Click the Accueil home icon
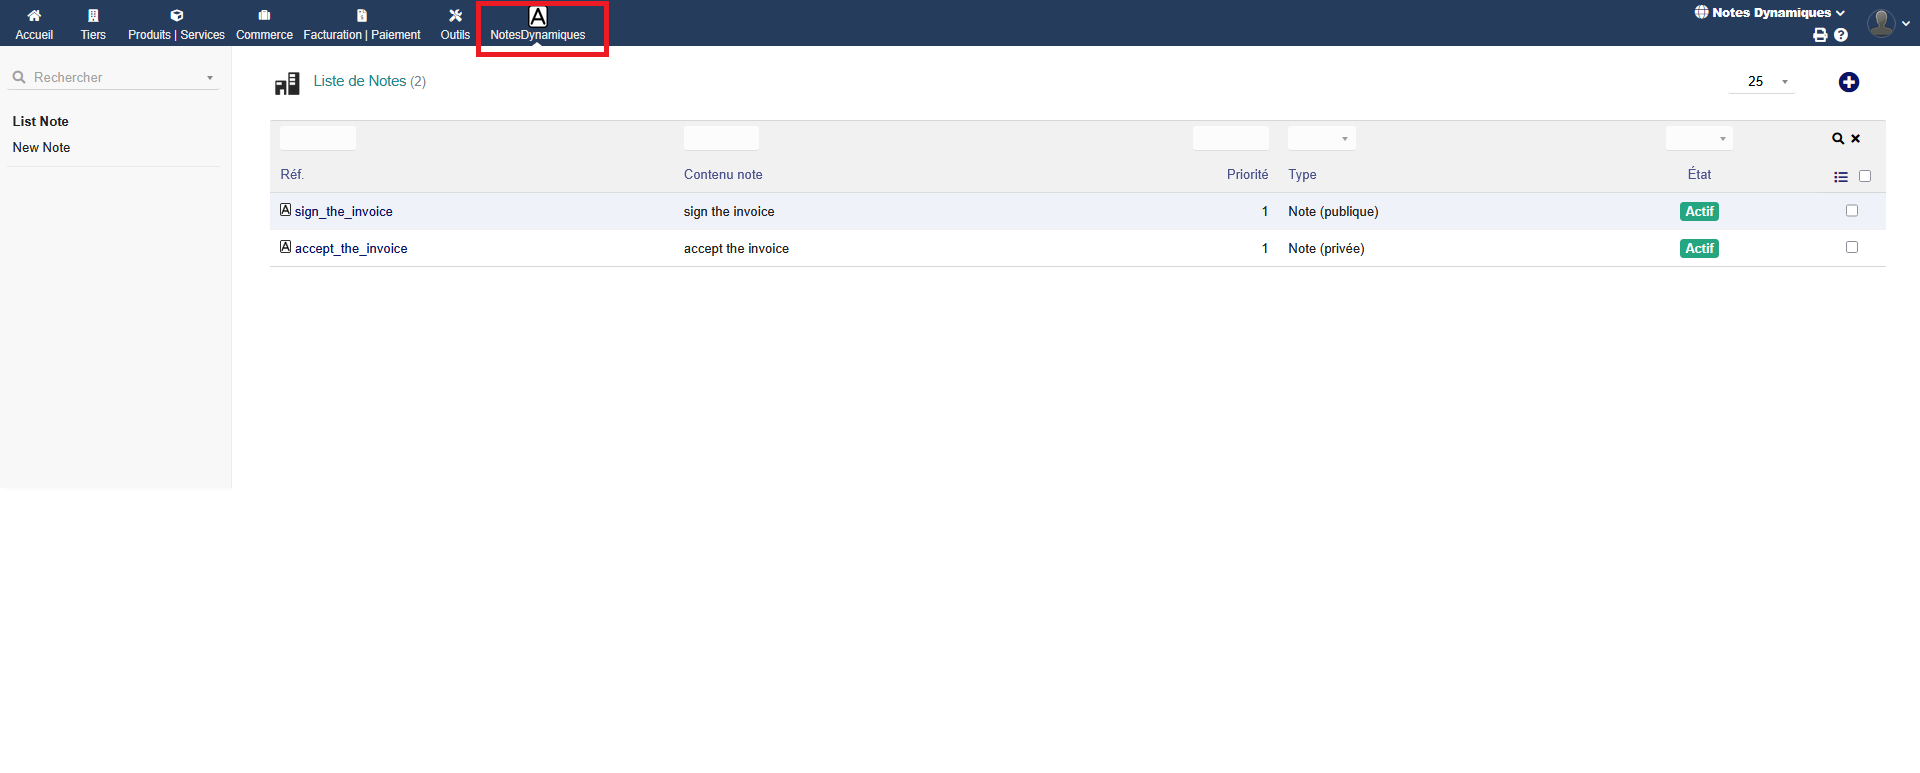The image size is (1920, 773). 34,16
